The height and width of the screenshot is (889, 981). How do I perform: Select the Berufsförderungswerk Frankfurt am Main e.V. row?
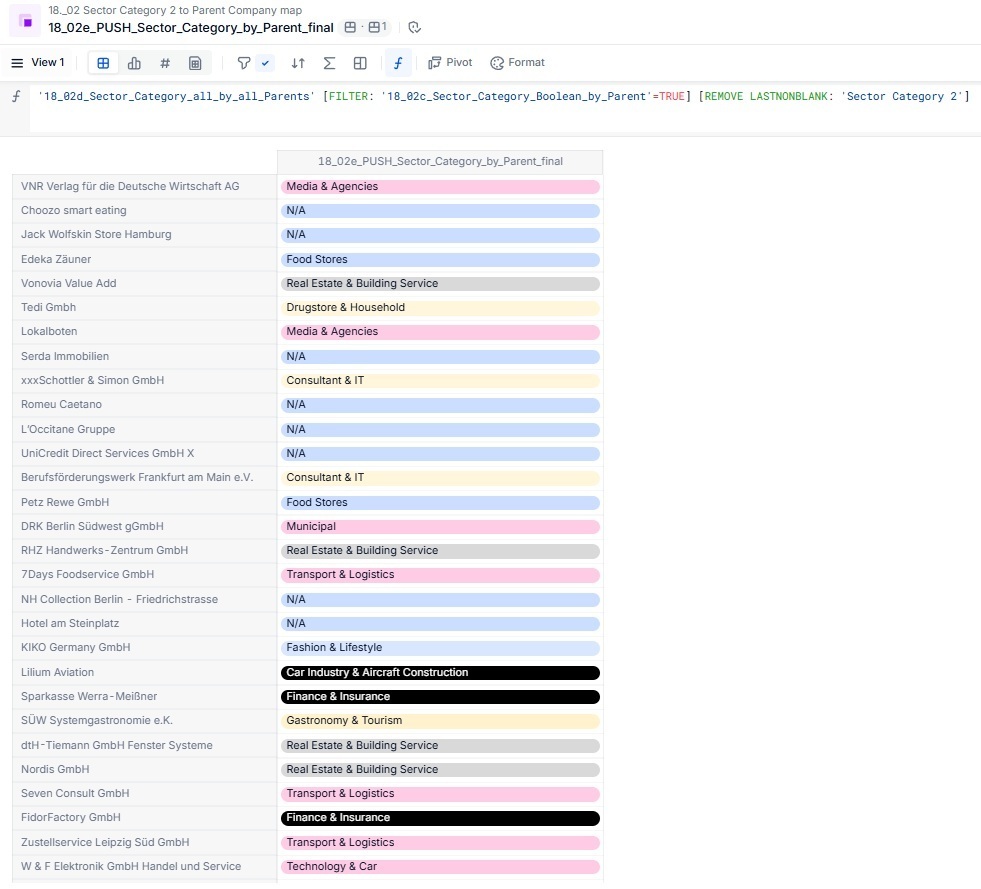pos(145,477)
